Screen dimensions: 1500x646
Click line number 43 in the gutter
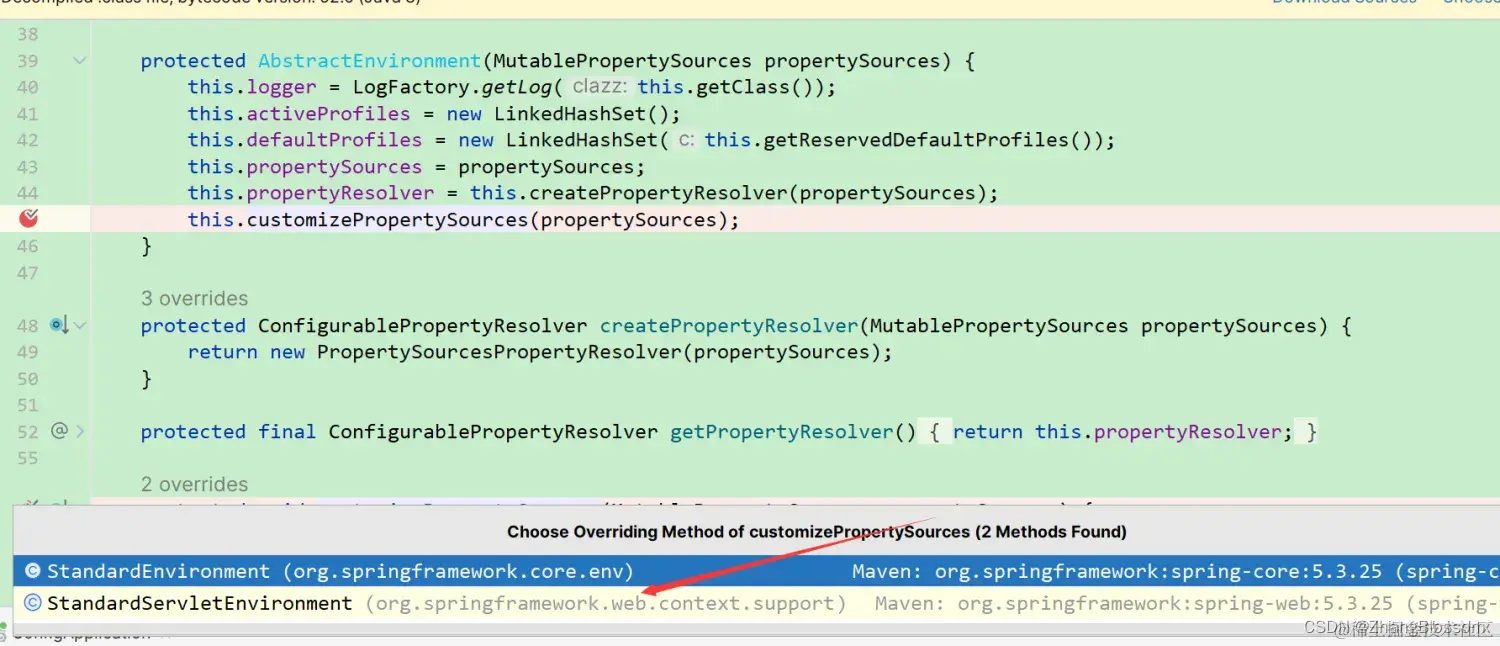pos(27,167)
